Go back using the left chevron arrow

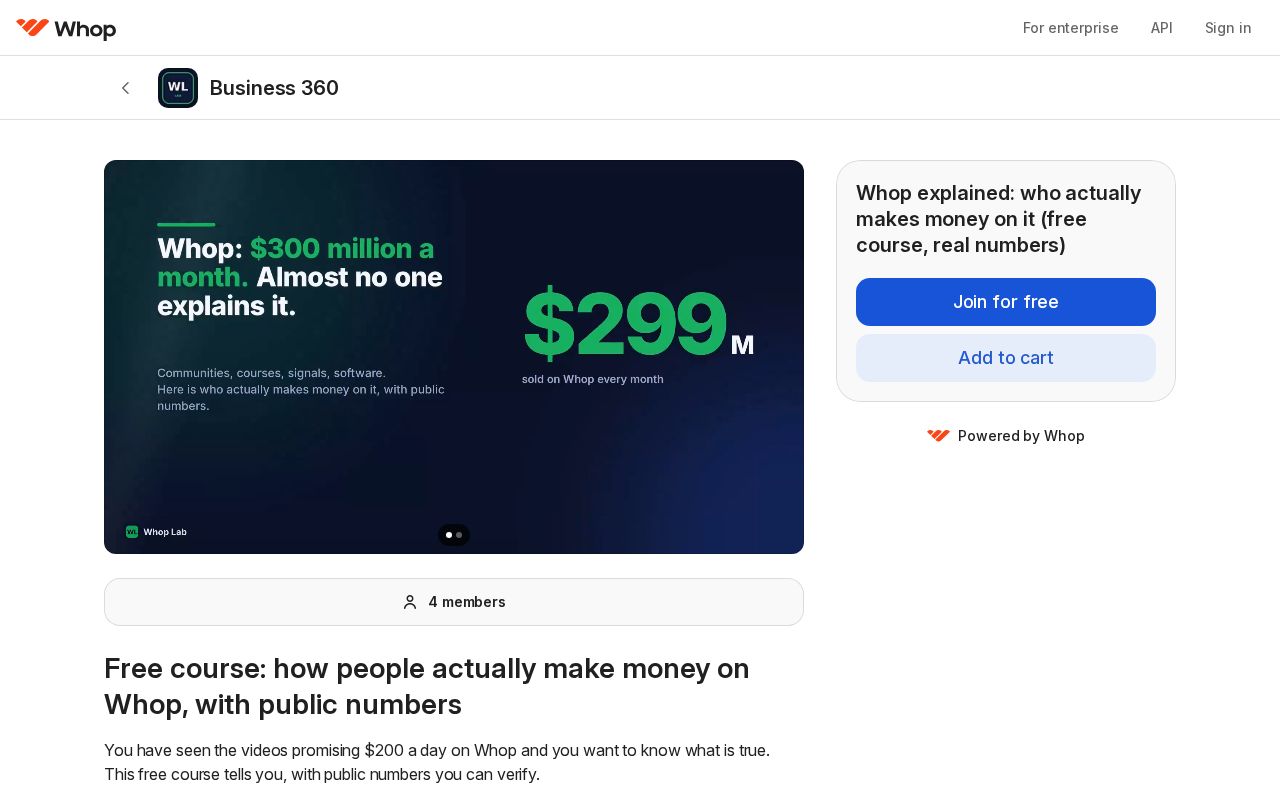125,88
